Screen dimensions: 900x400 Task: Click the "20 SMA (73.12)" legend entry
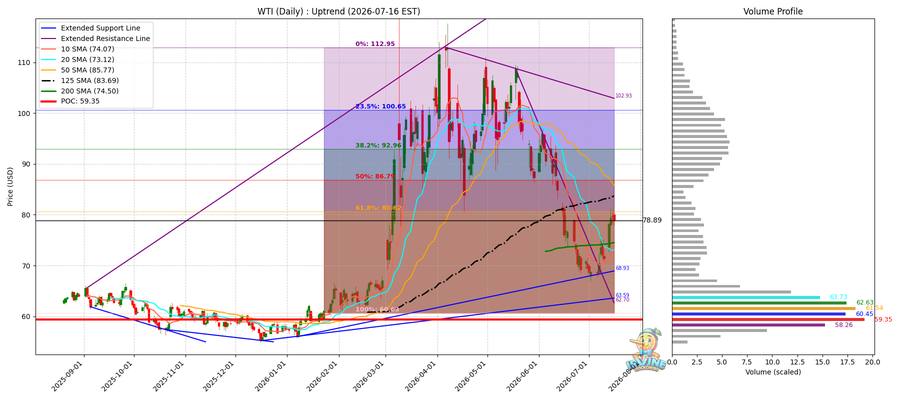[x=86, y=60]
